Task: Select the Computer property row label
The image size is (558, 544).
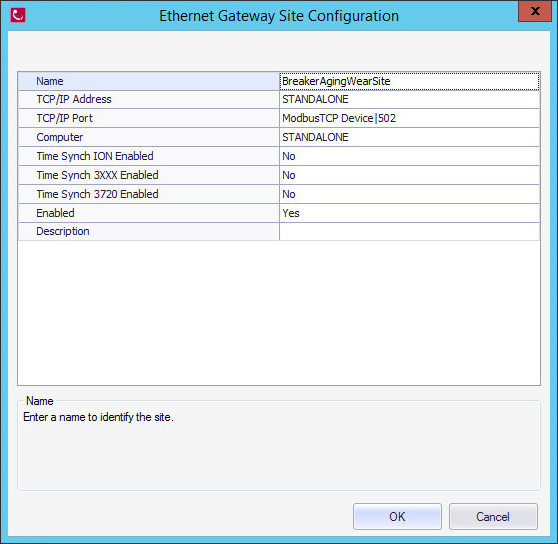Action: (x=149, y=137)
